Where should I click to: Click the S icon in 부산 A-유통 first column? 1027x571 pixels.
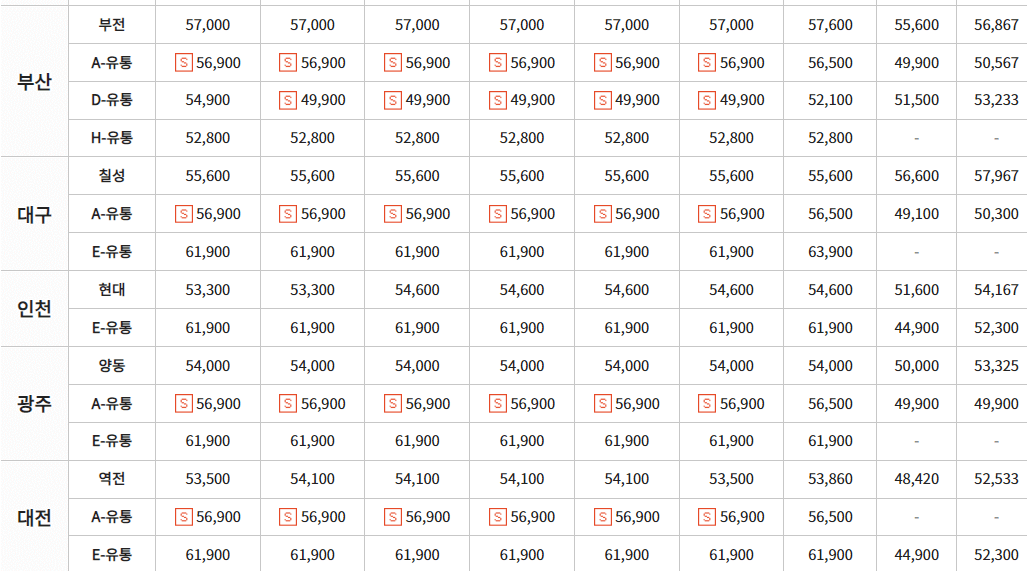click(x=183, y=63)
